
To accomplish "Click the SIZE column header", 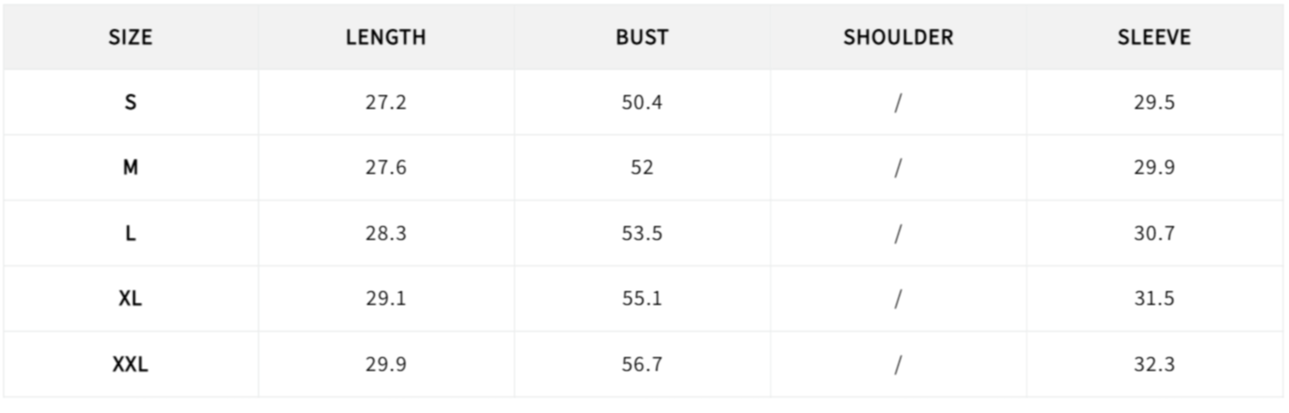I will point(130,38).
